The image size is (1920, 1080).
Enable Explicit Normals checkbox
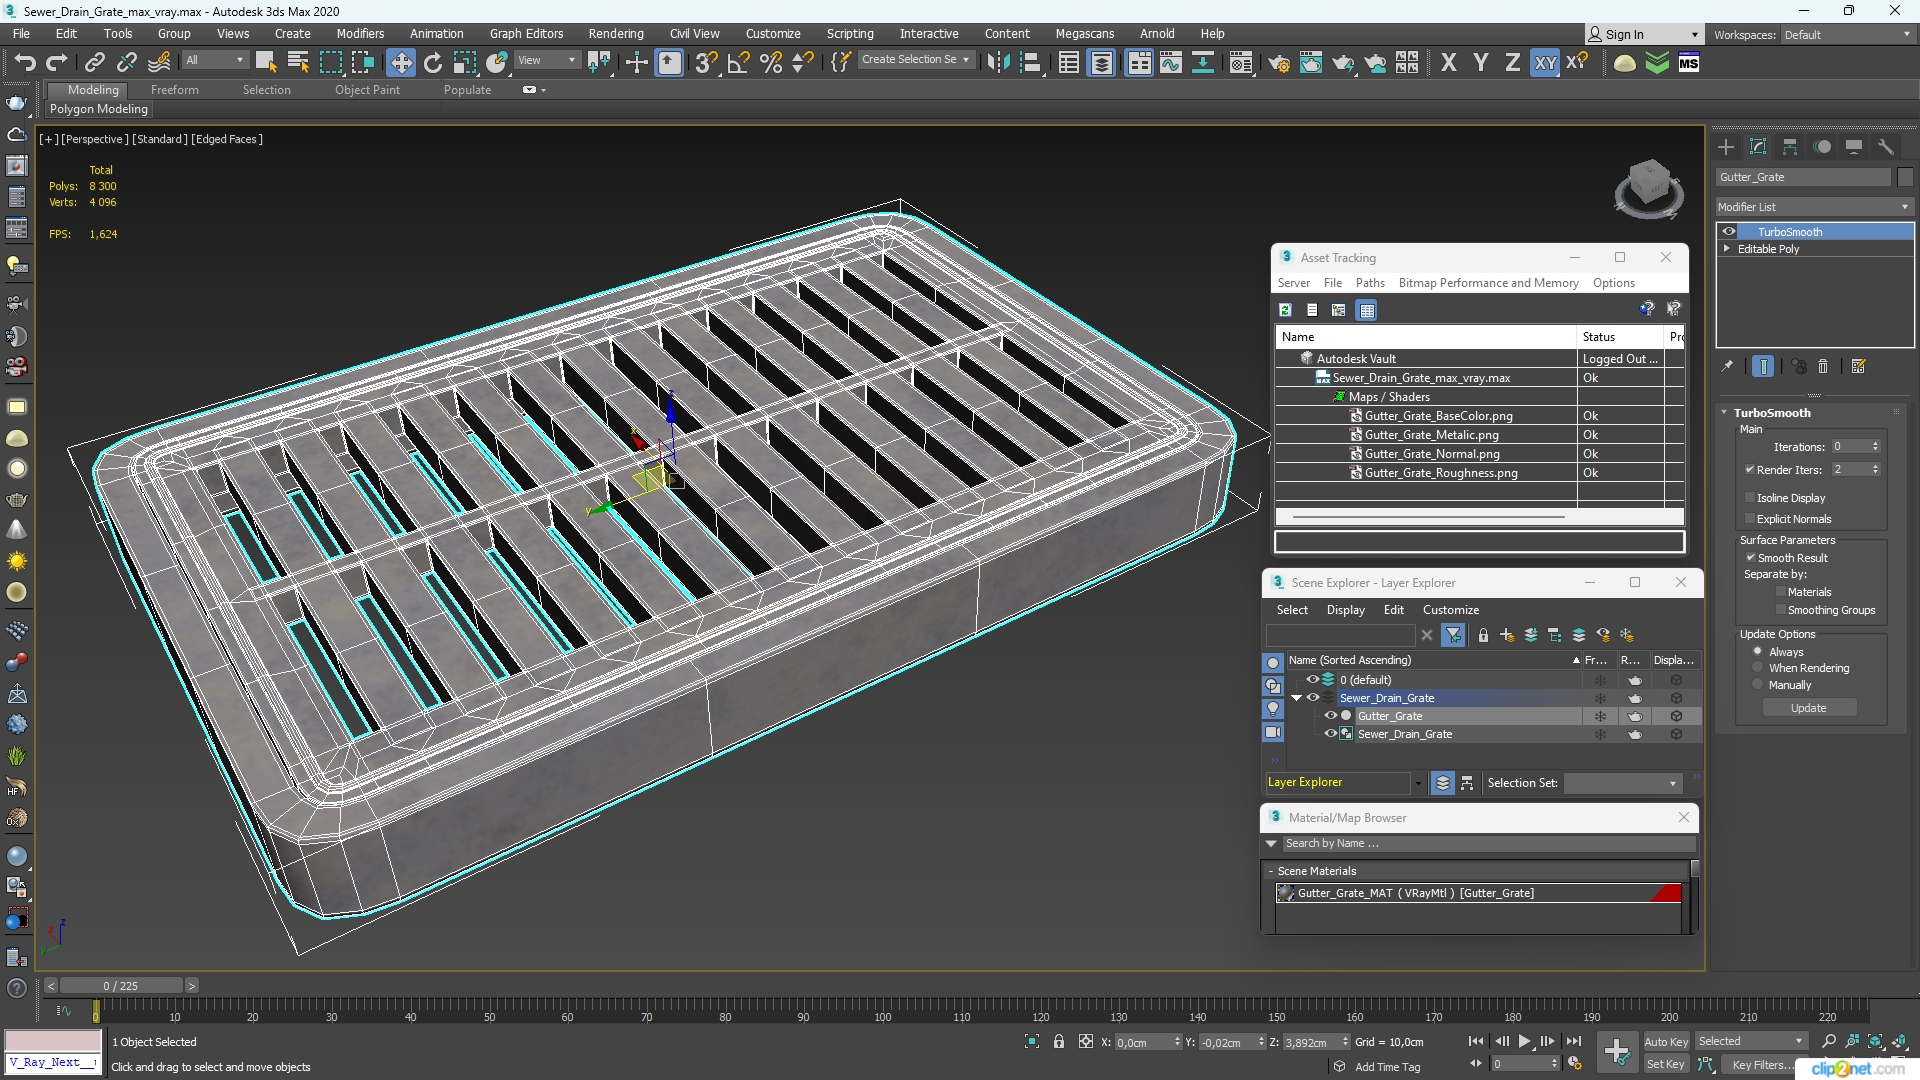click(1749, 518)
